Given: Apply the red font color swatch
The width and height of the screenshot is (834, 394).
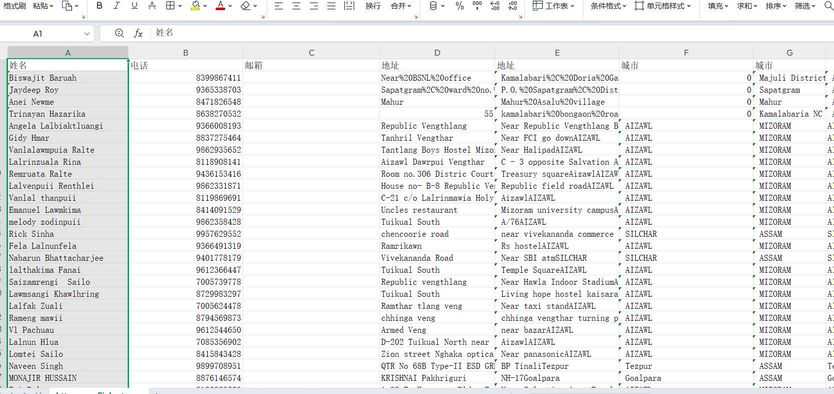Looking at the screenshot, I should pos(221,6).
